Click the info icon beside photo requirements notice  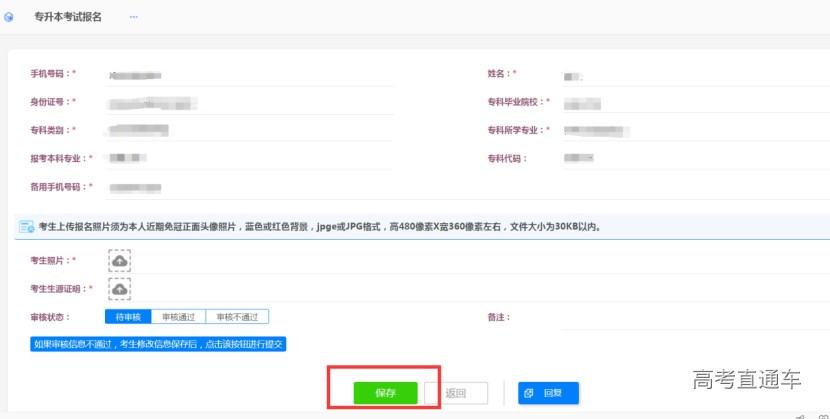pos(27,227)
